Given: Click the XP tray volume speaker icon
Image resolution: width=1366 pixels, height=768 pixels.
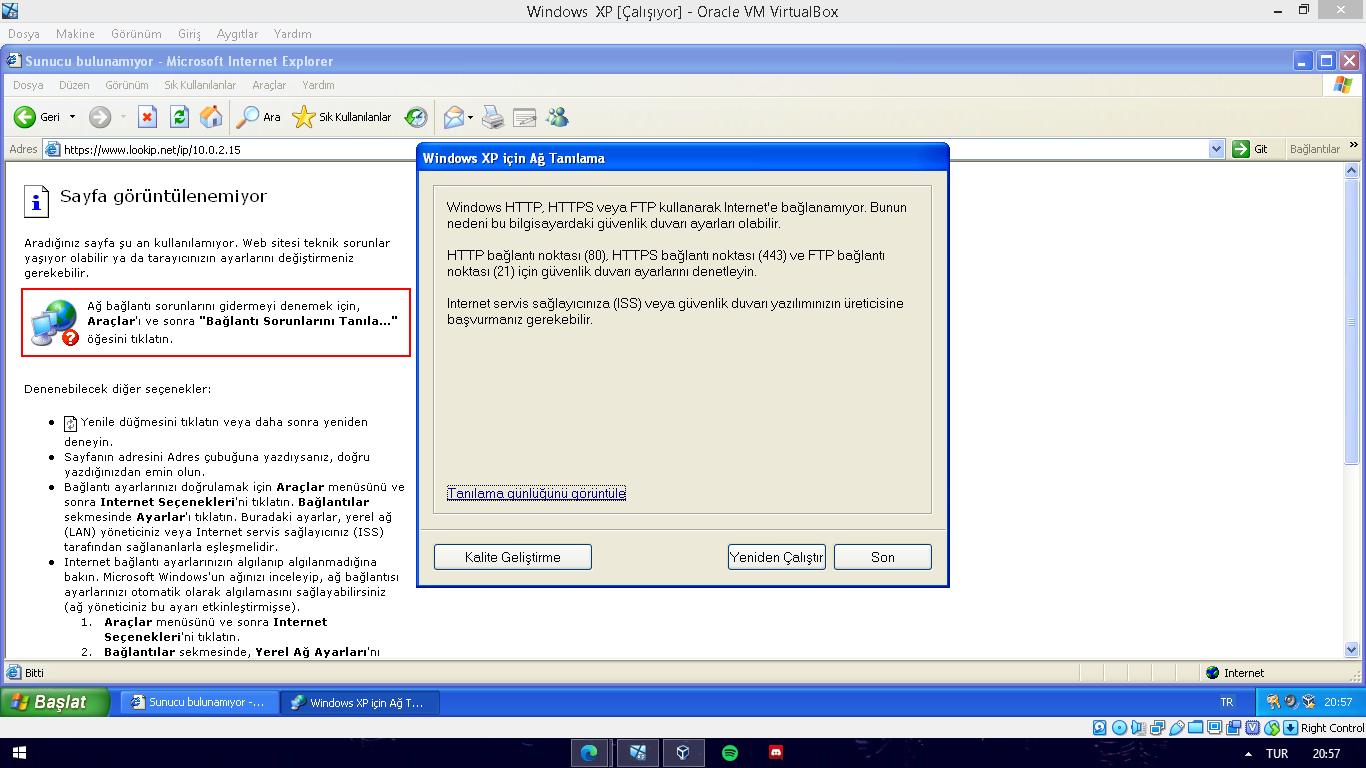Looking at the screenshot, I should [x=1291, y=702].
